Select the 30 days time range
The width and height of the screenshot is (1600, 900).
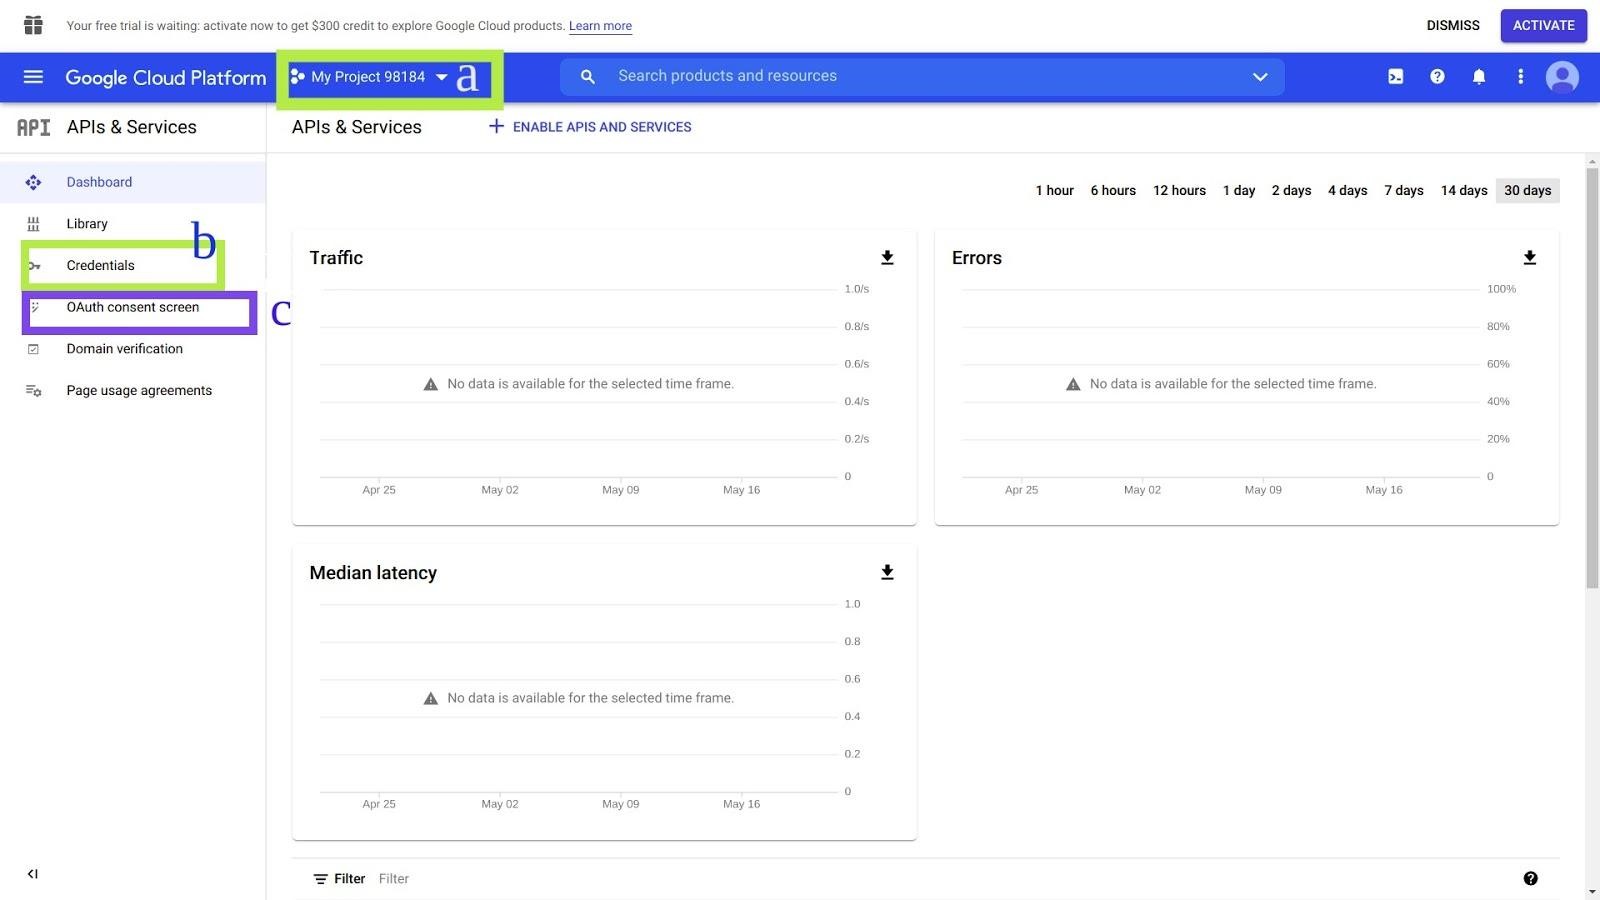(1527, 191)
